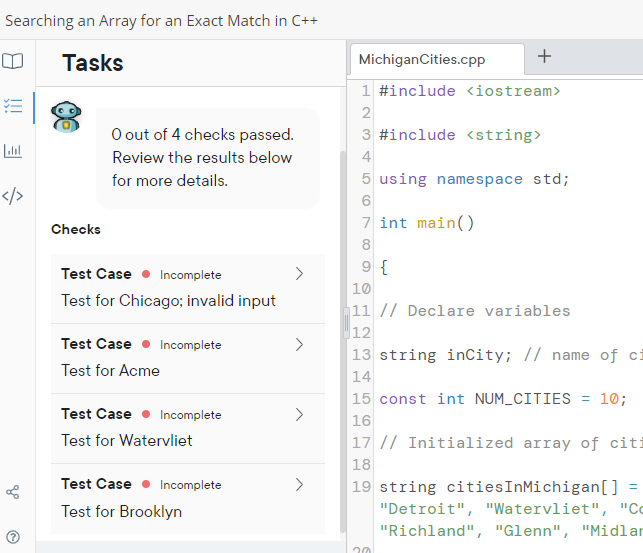Screen dimensions: 643x553
Task: Click opening brace on line 9
Action: pyautogui.click(x=384, y=267)
